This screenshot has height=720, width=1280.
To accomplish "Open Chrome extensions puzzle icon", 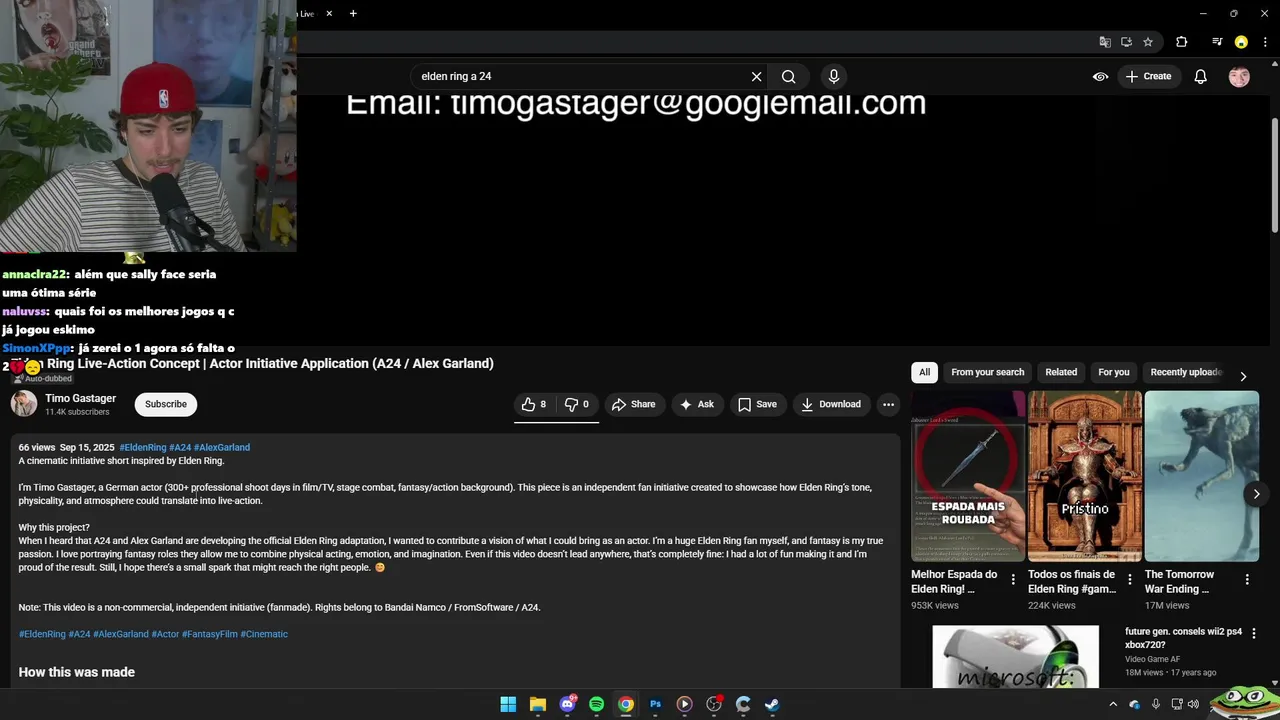I will point(1182,42).
